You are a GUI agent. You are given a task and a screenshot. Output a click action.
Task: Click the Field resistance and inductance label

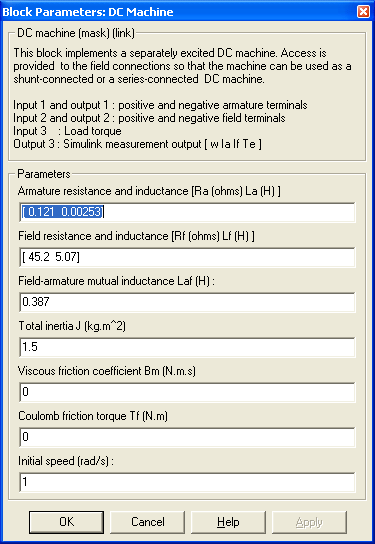pos(136,236)
